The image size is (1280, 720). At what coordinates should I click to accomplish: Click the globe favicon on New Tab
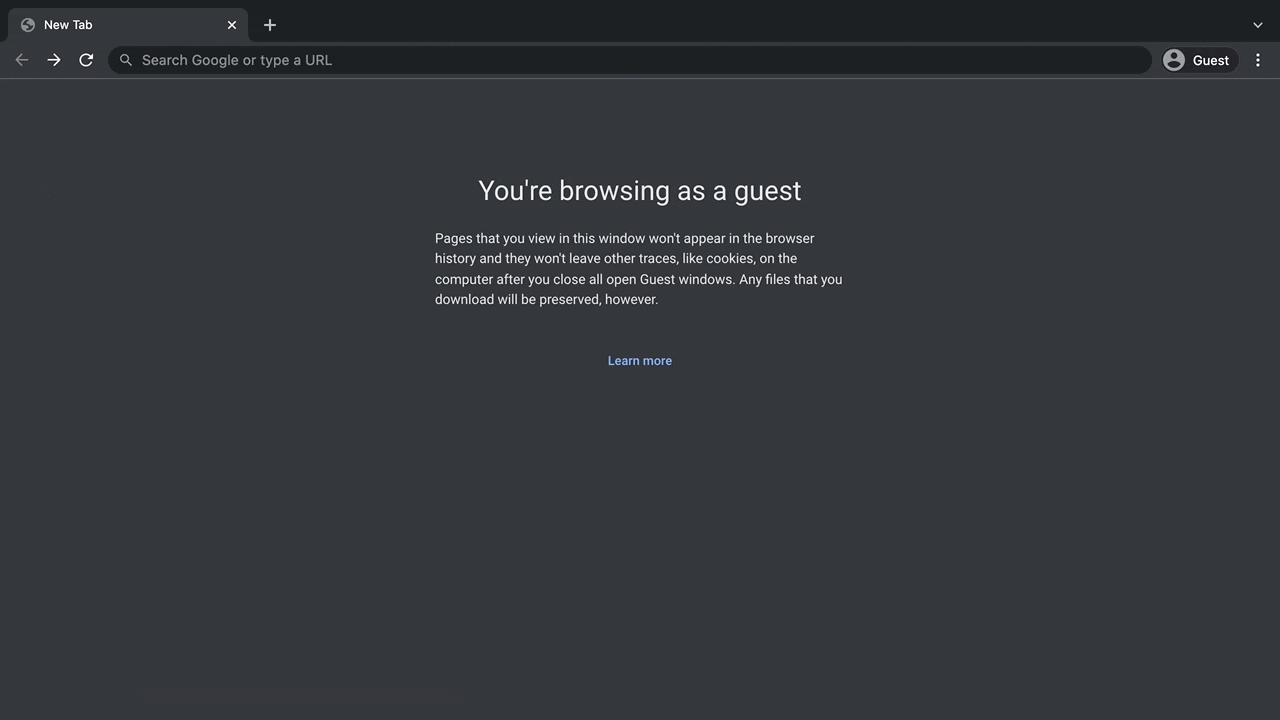28,25
